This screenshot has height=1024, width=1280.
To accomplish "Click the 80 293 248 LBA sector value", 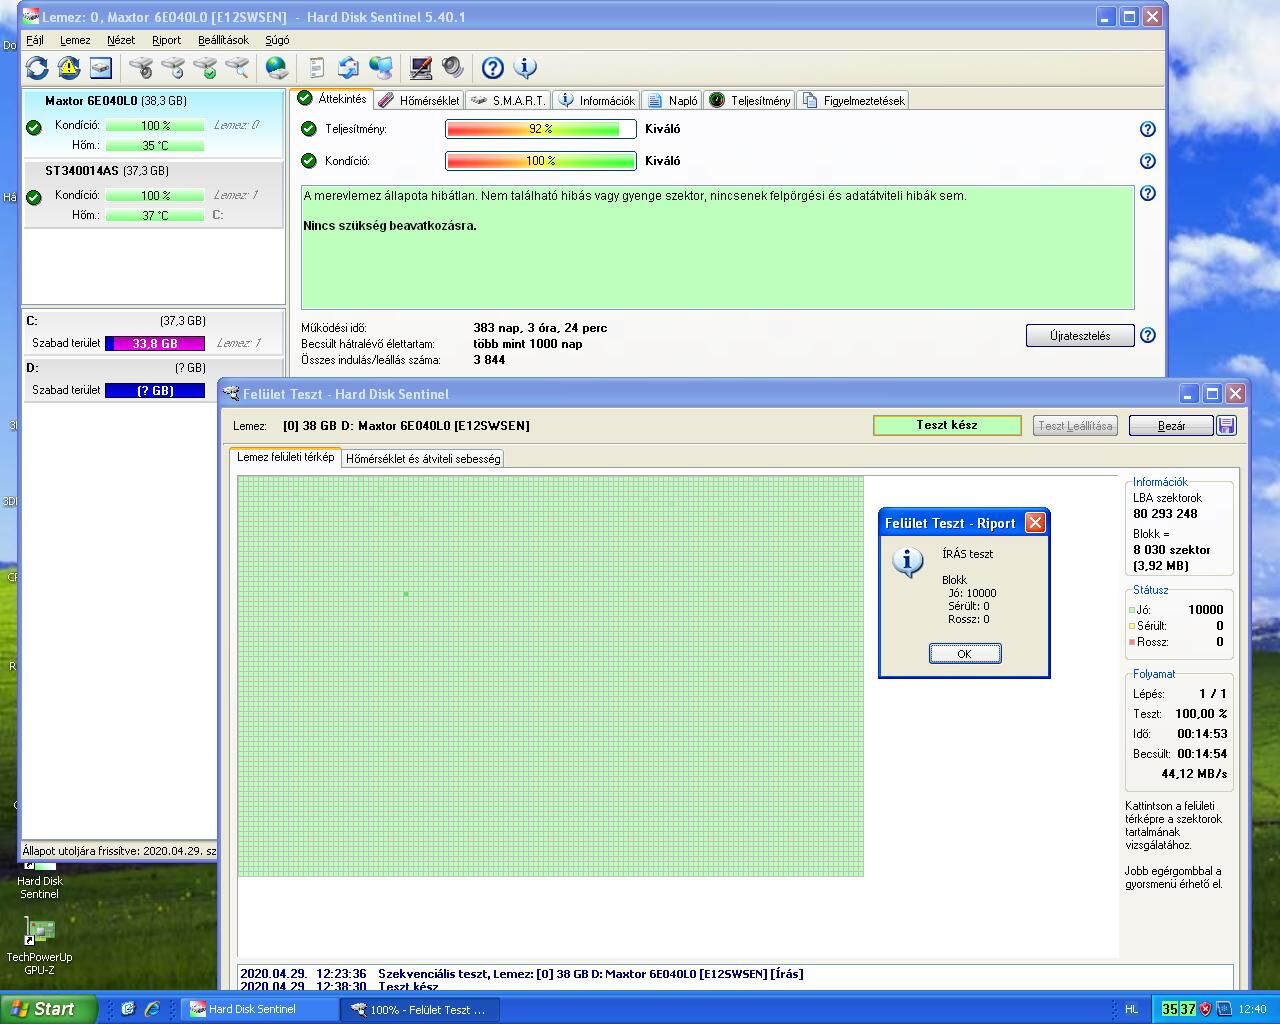I will click(x=1165, y=513).
